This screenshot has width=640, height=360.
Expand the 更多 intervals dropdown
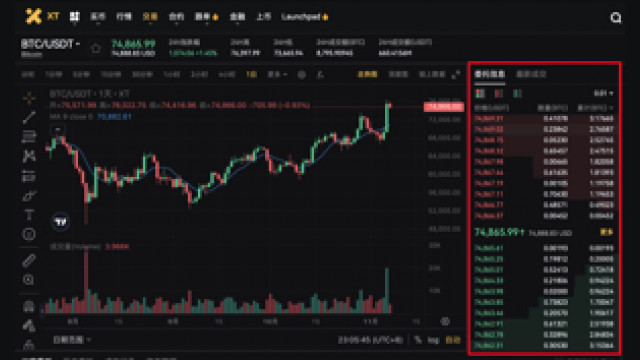click(277, 74)
